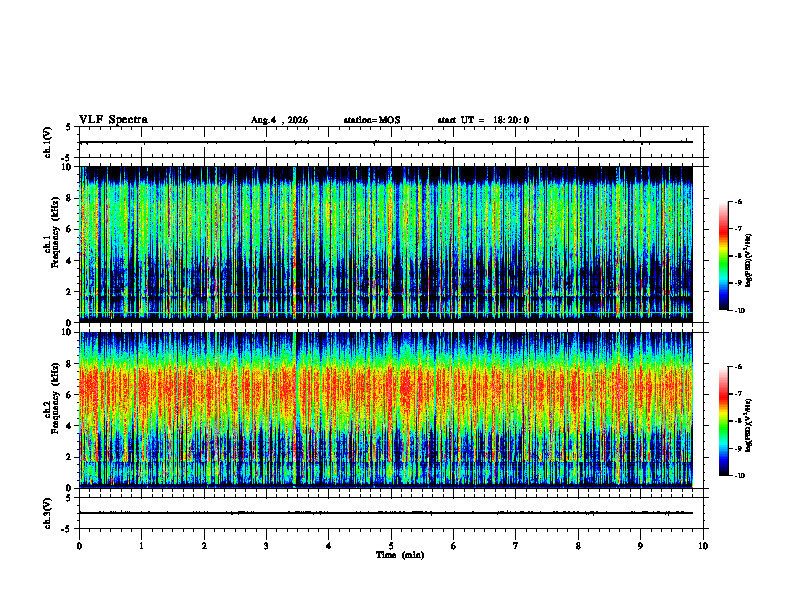Screen dimensions: 792x612
Task: Click the "start UT = 18:20:0" text
Action: (x=483, y=120)
